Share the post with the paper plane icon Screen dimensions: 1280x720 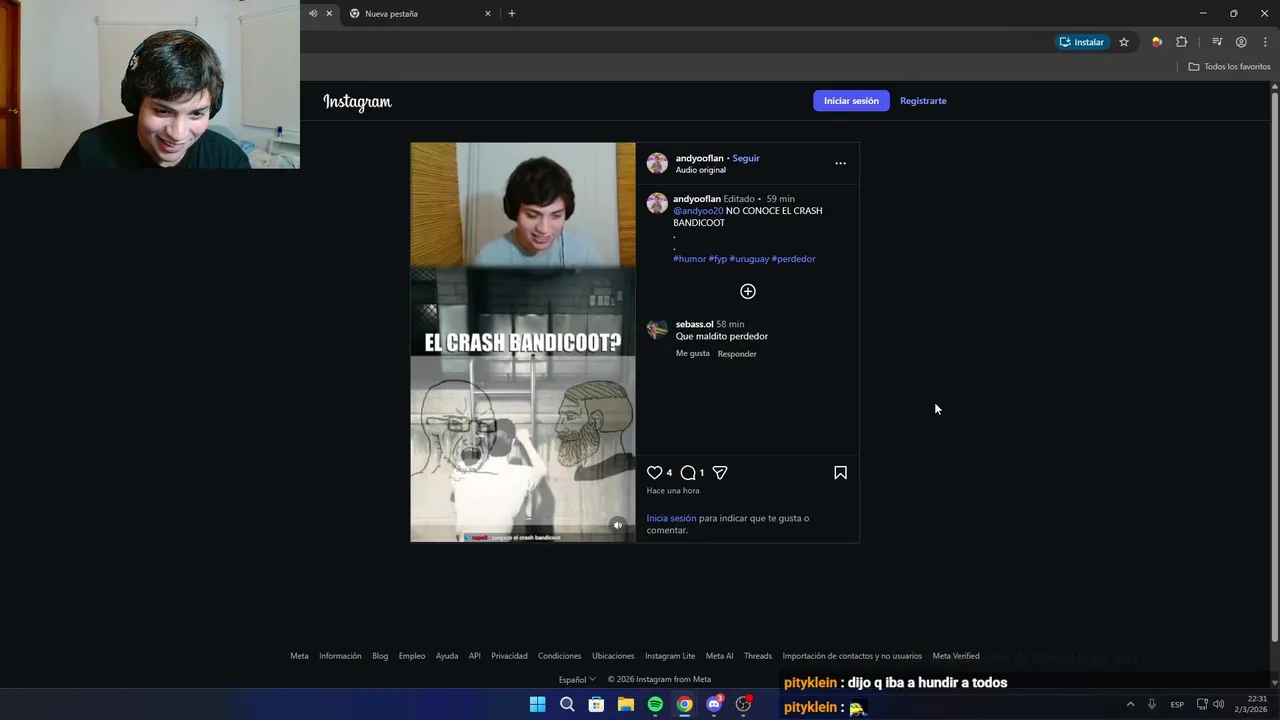coord(720,473)
